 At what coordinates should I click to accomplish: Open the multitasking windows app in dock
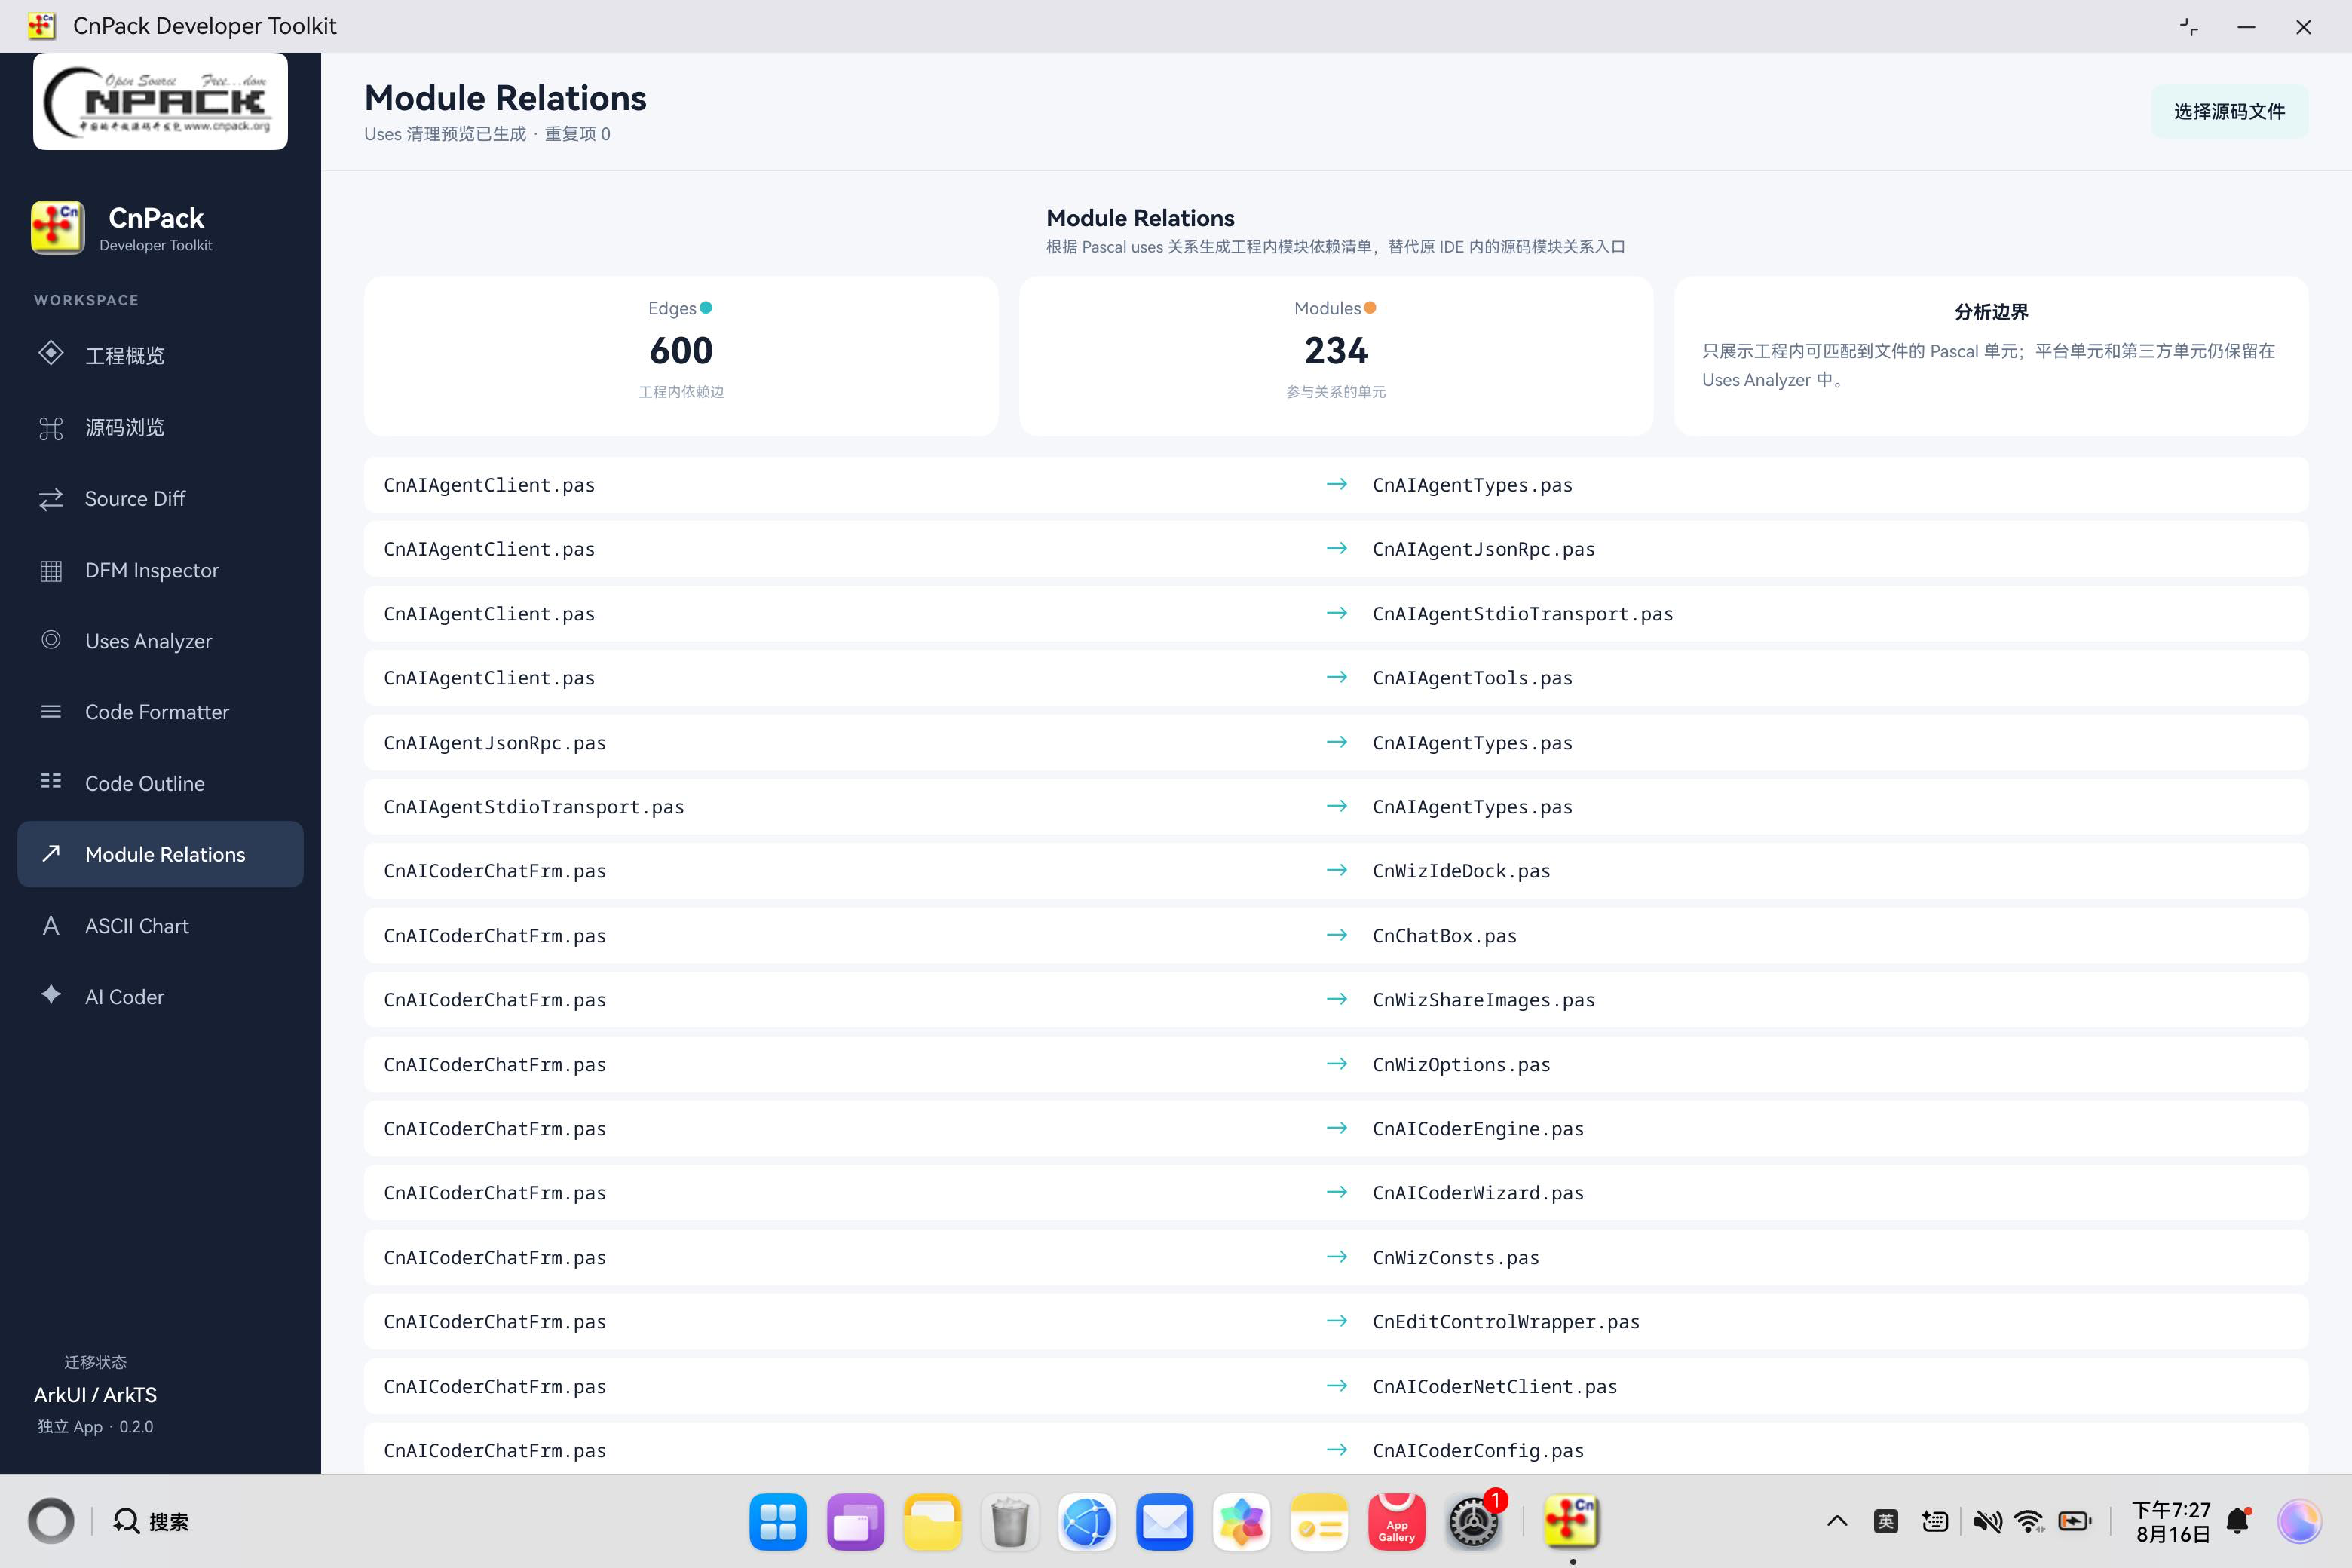click(855, 1522)
